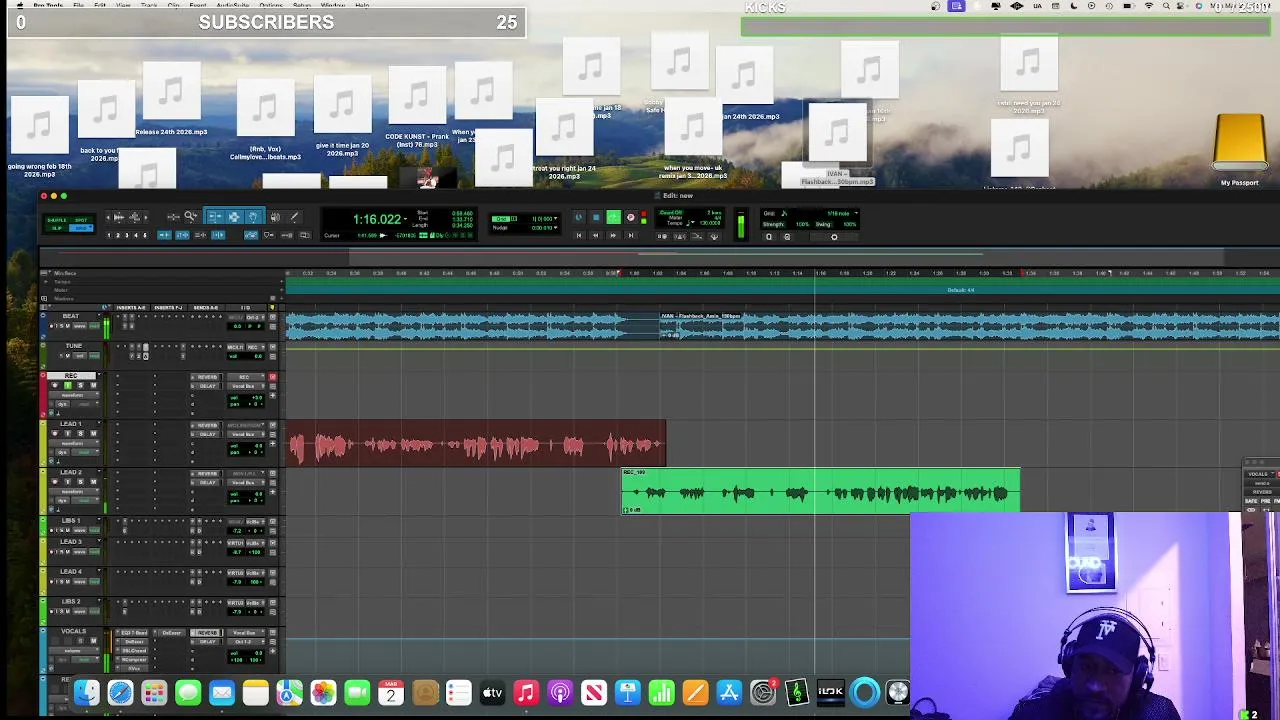Image resolution: width=1280 pixels, height=720 pixels.
Task: Click the Go to End transport button
Action: (631, 235)
